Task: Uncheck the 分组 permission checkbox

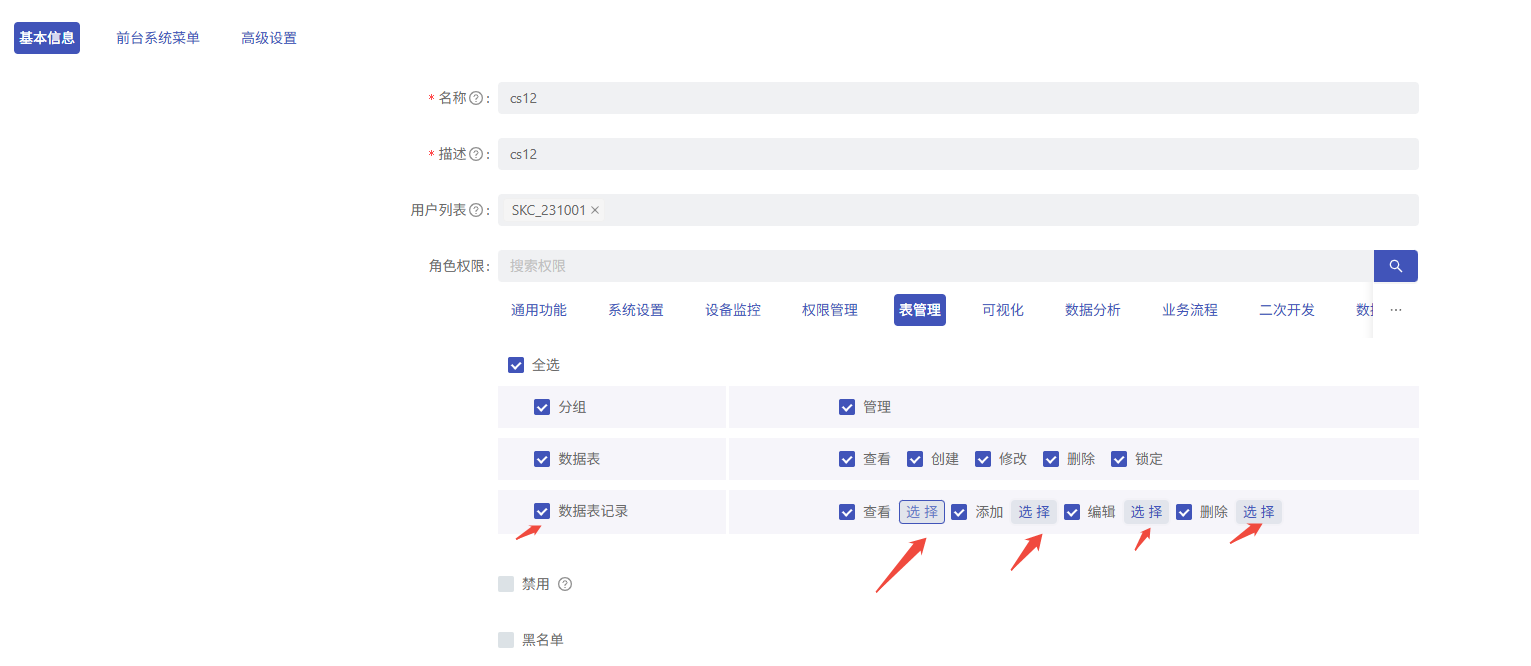Action: [542, 407]
